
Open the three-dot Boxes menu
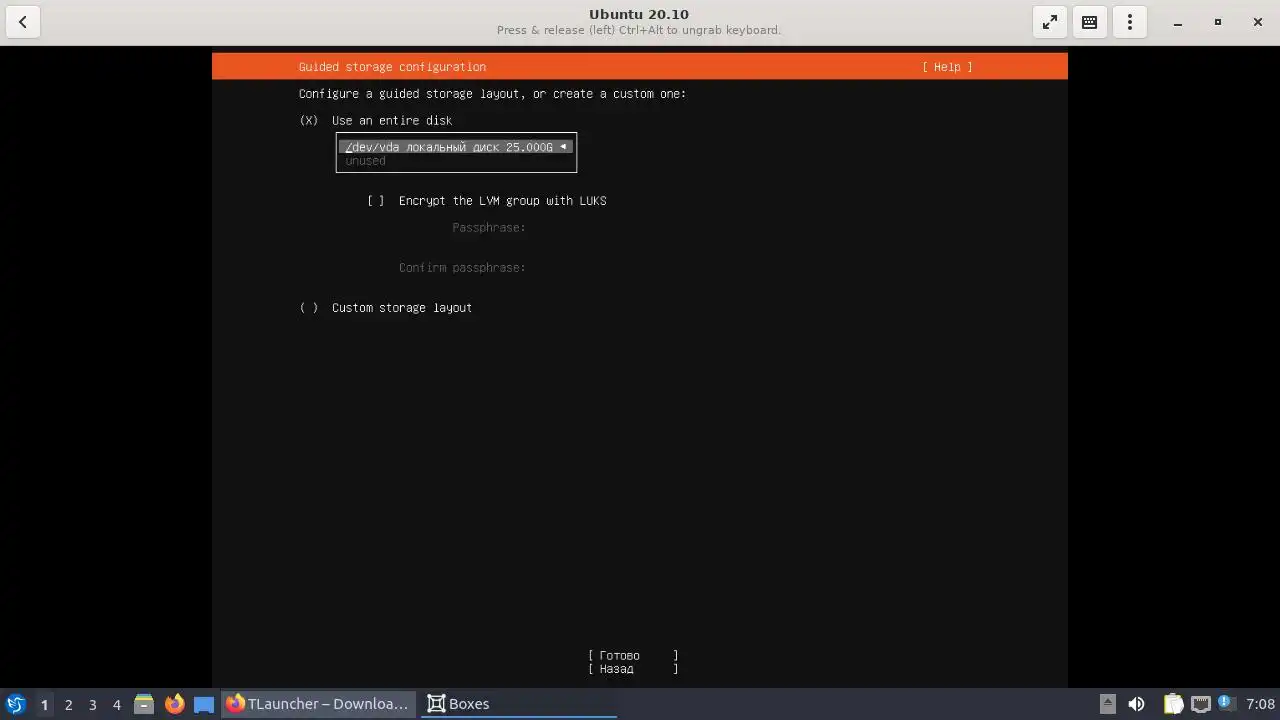pos(1130,22)
